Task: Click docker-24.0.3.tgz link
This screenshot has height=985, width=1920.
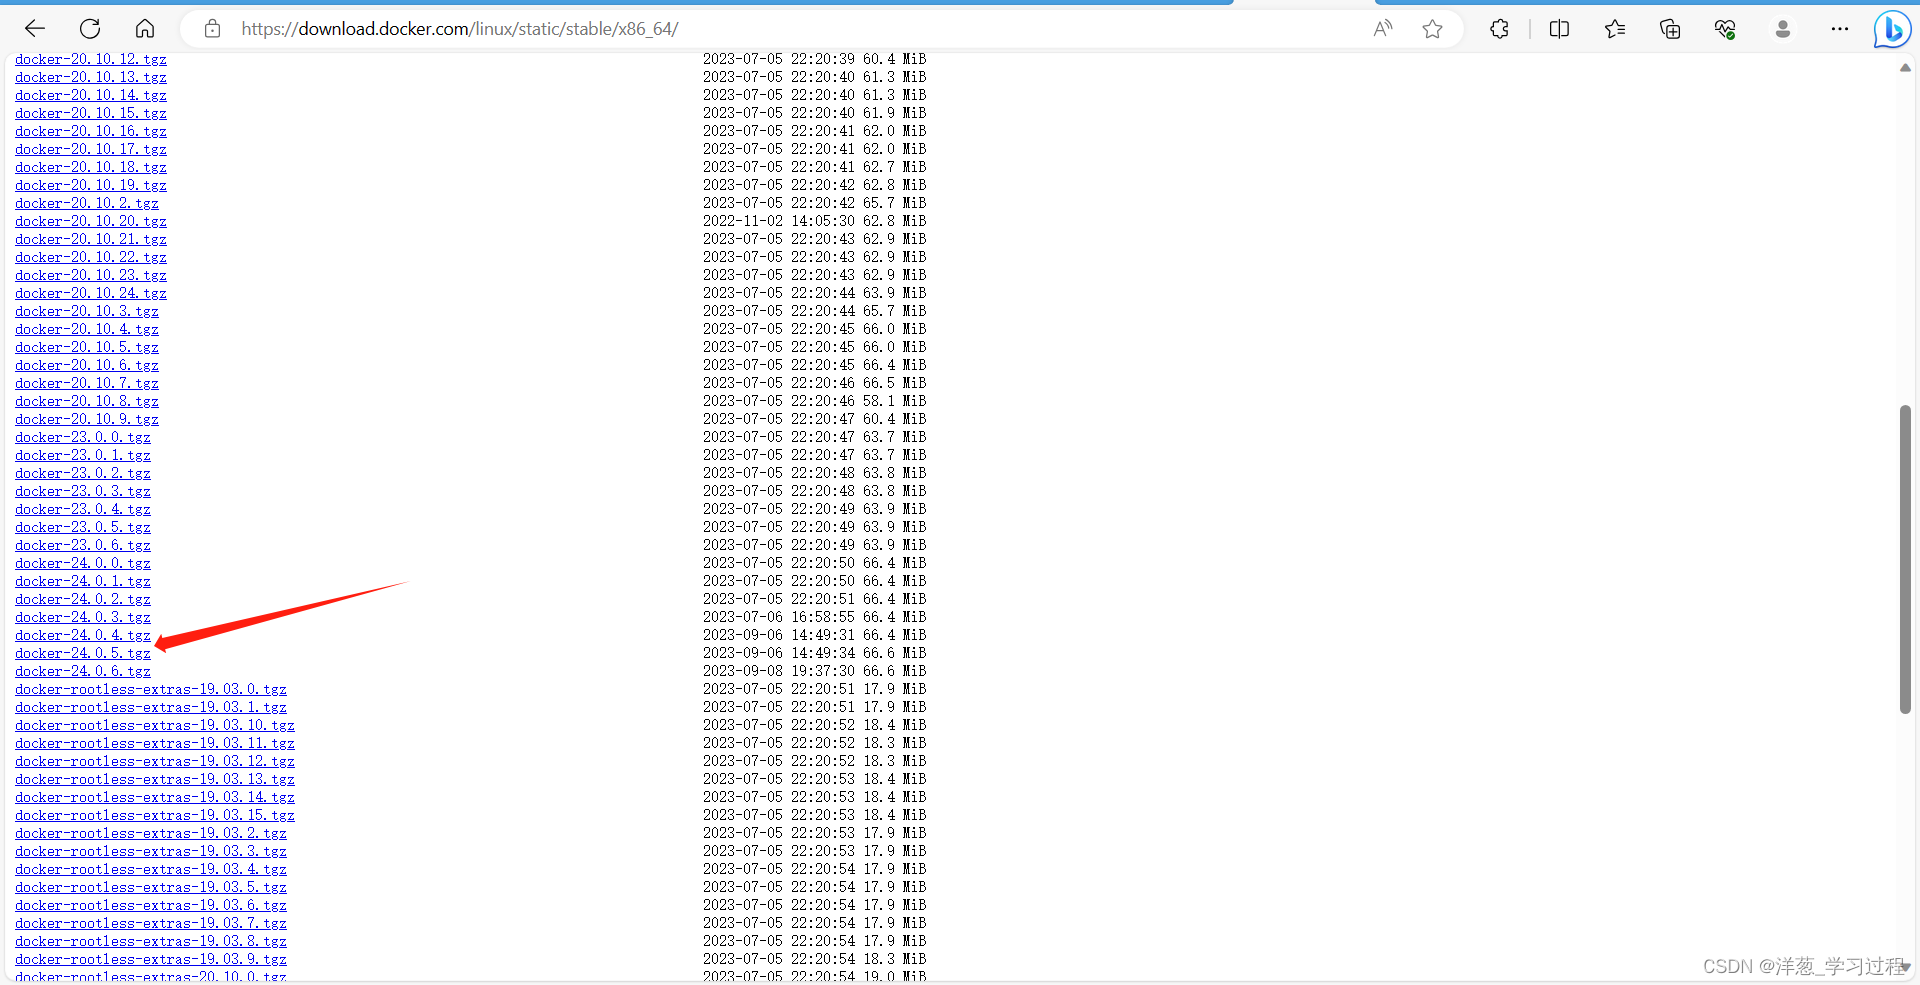Action: point(83,617)
